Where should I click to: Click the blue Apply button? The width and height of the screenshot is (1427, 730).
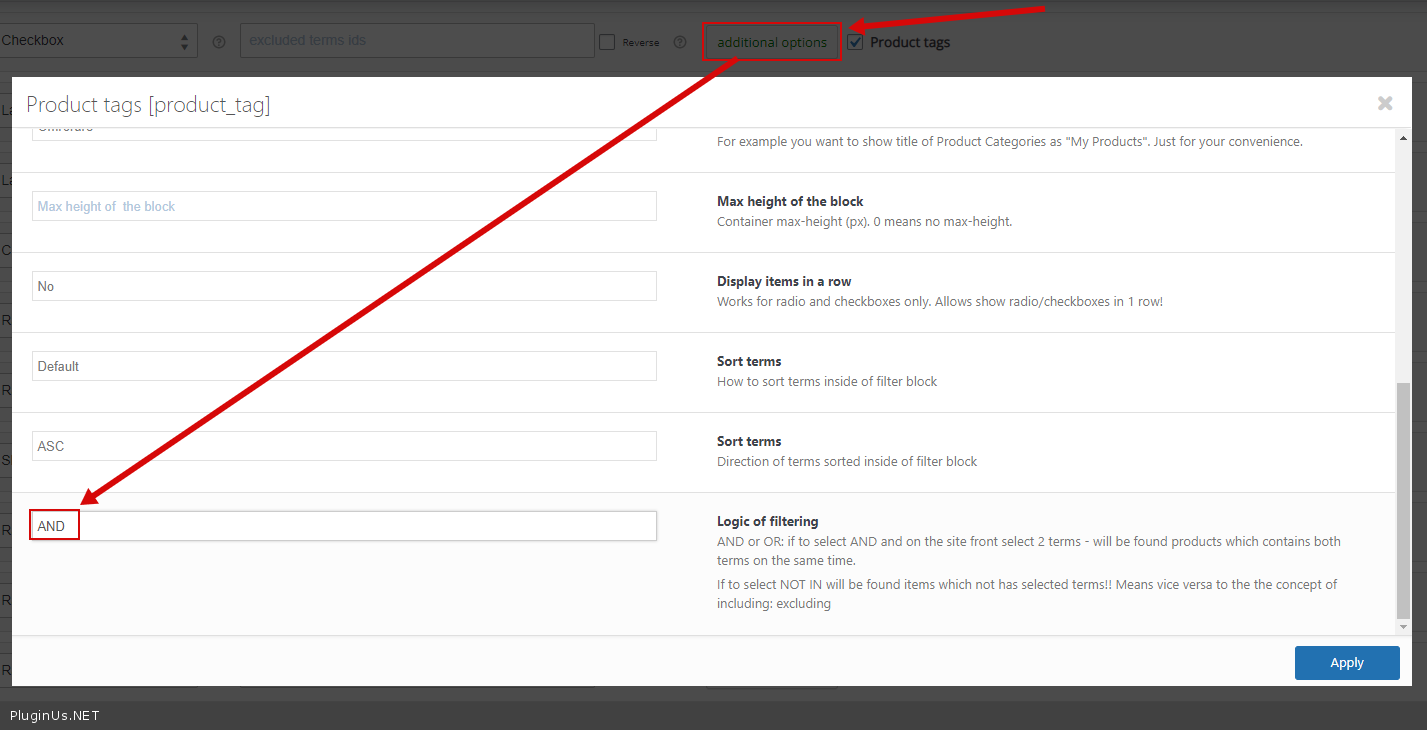coord(1346,663)
